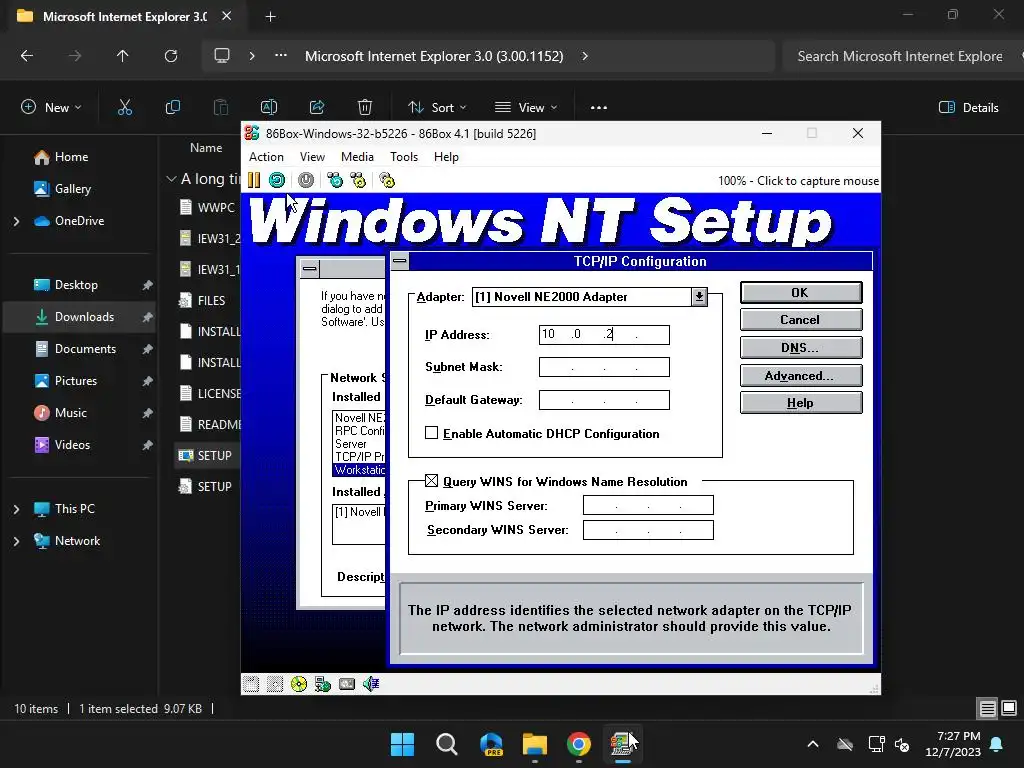Open a new Explorer tab
This screenshot has height=768, width=1024.
tap(270, 17)
